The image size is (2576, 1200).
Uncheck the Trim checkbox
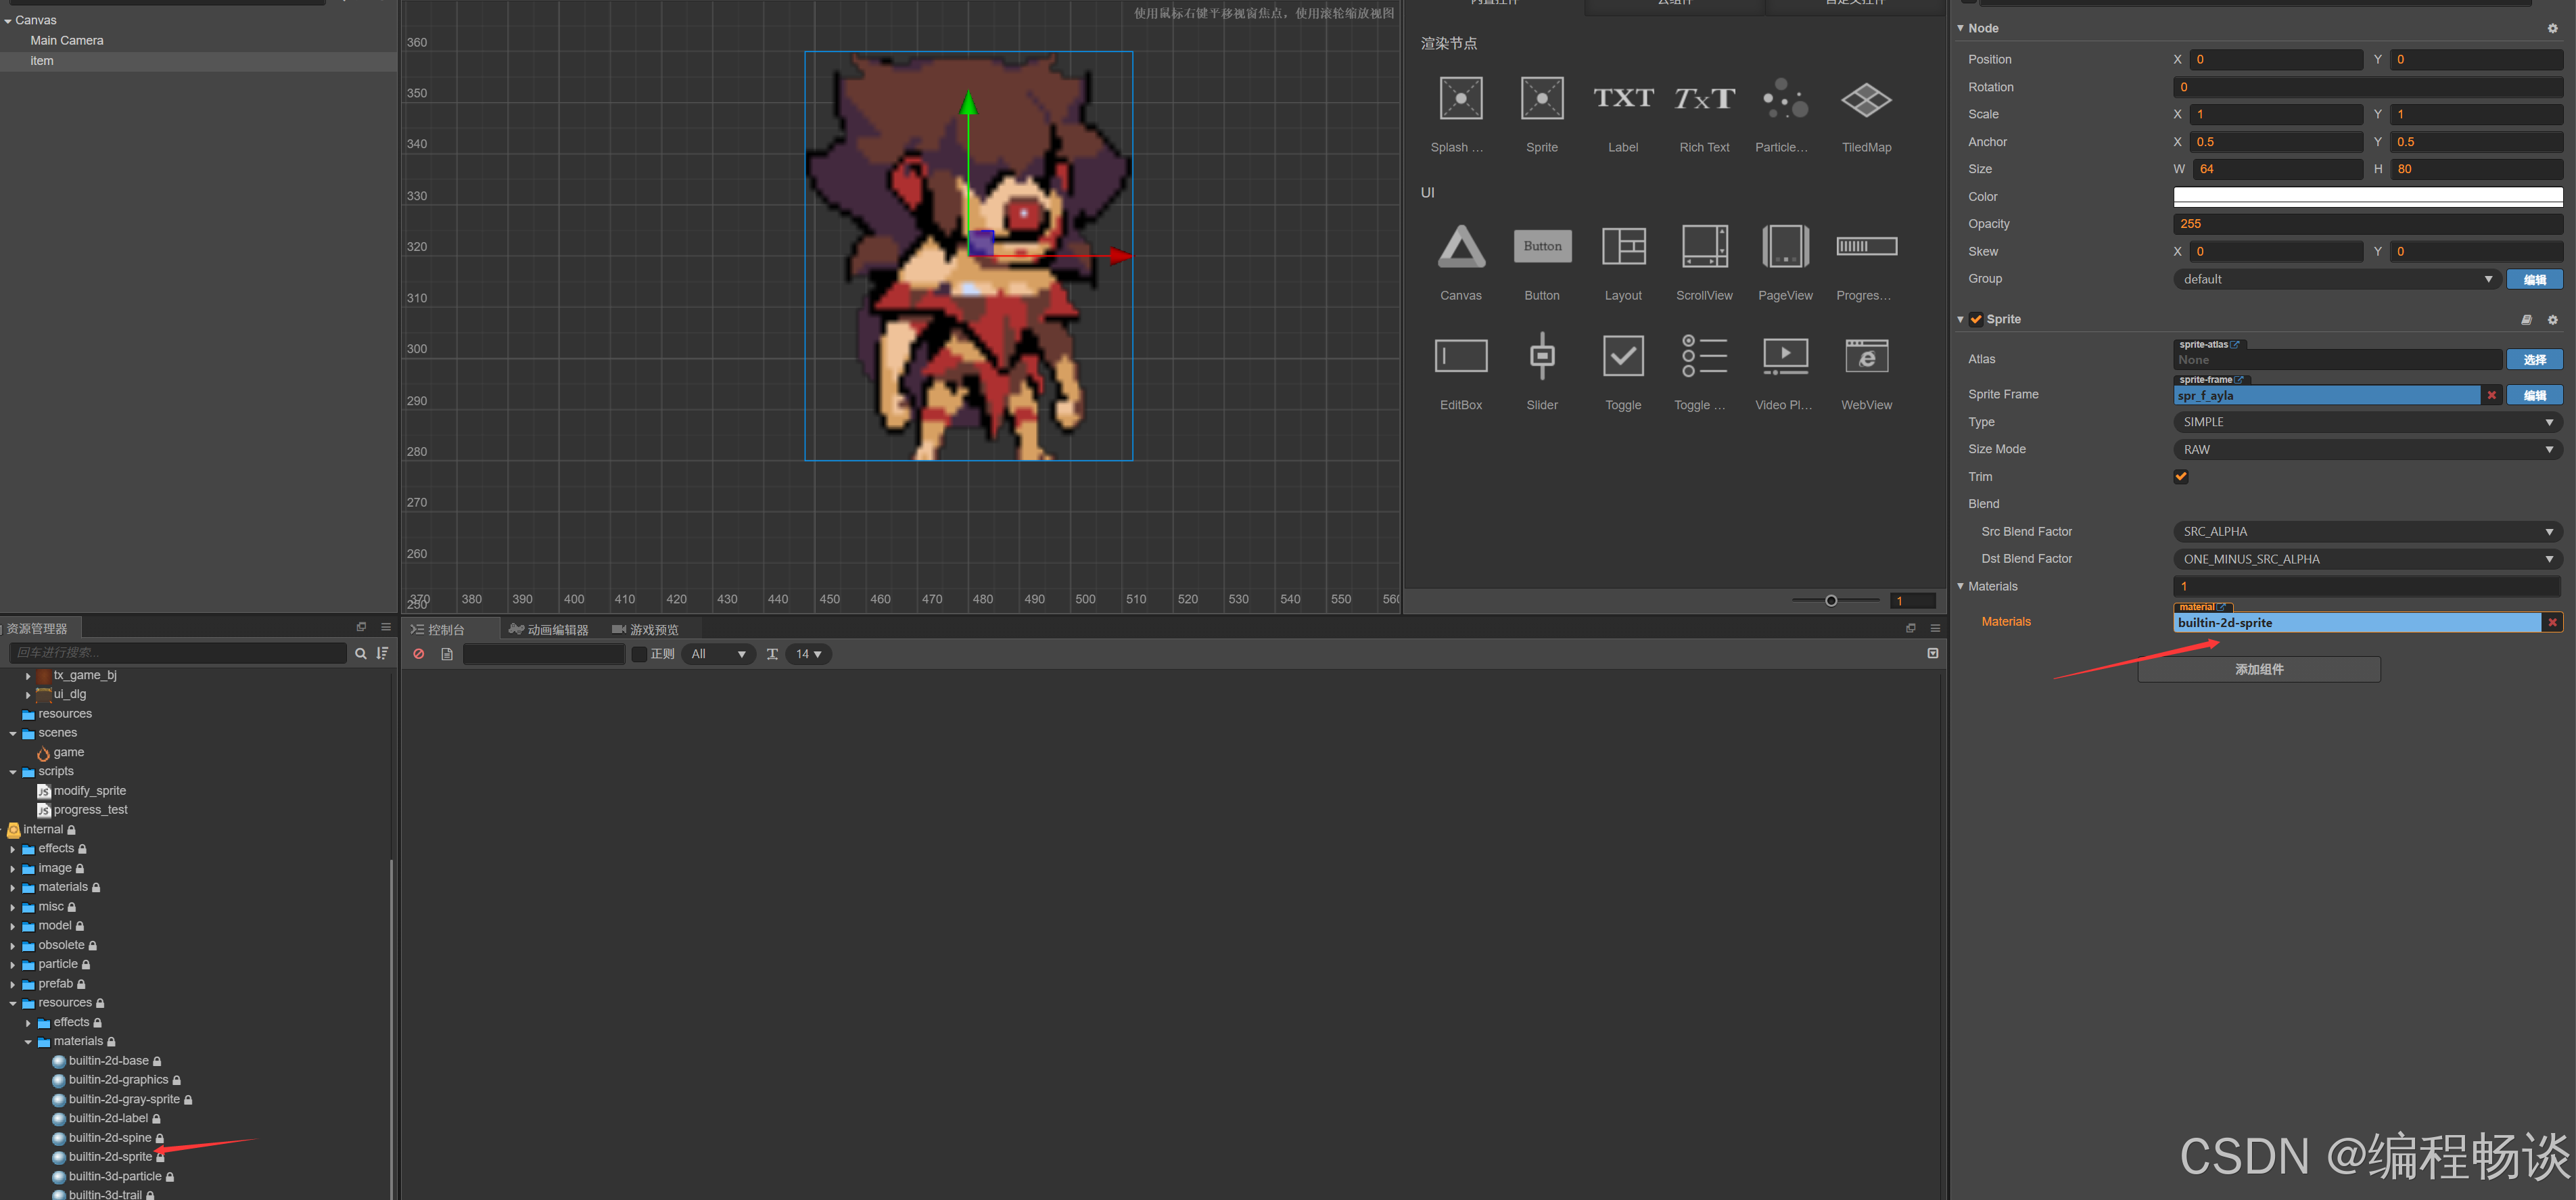[x=2180, y=477]
